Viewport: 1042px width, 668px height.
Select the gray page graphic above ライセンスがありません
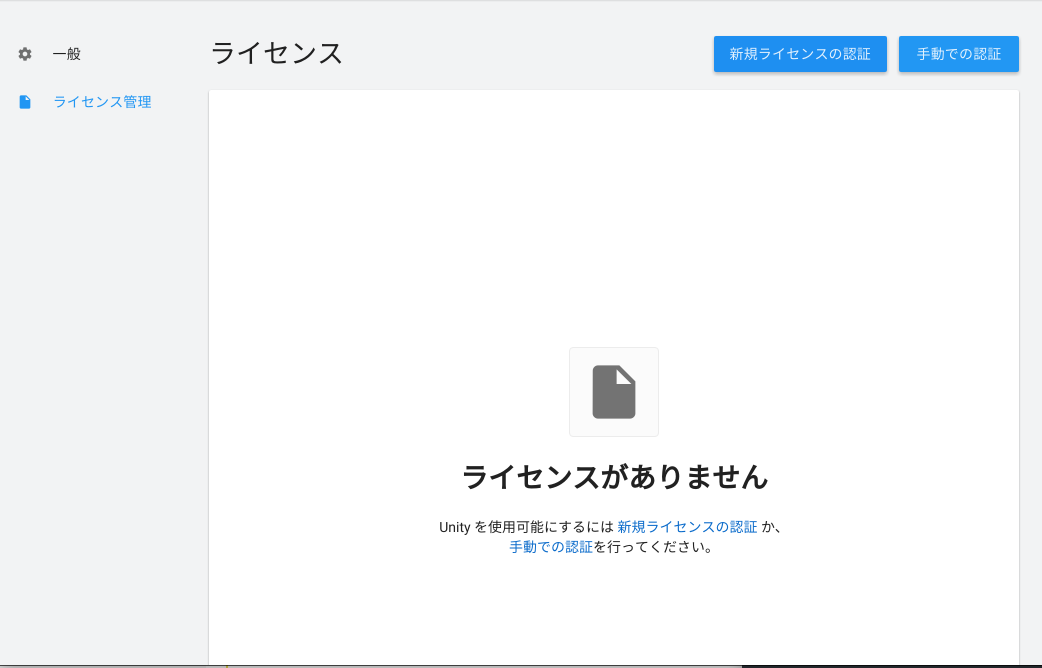tap(613, 391)
